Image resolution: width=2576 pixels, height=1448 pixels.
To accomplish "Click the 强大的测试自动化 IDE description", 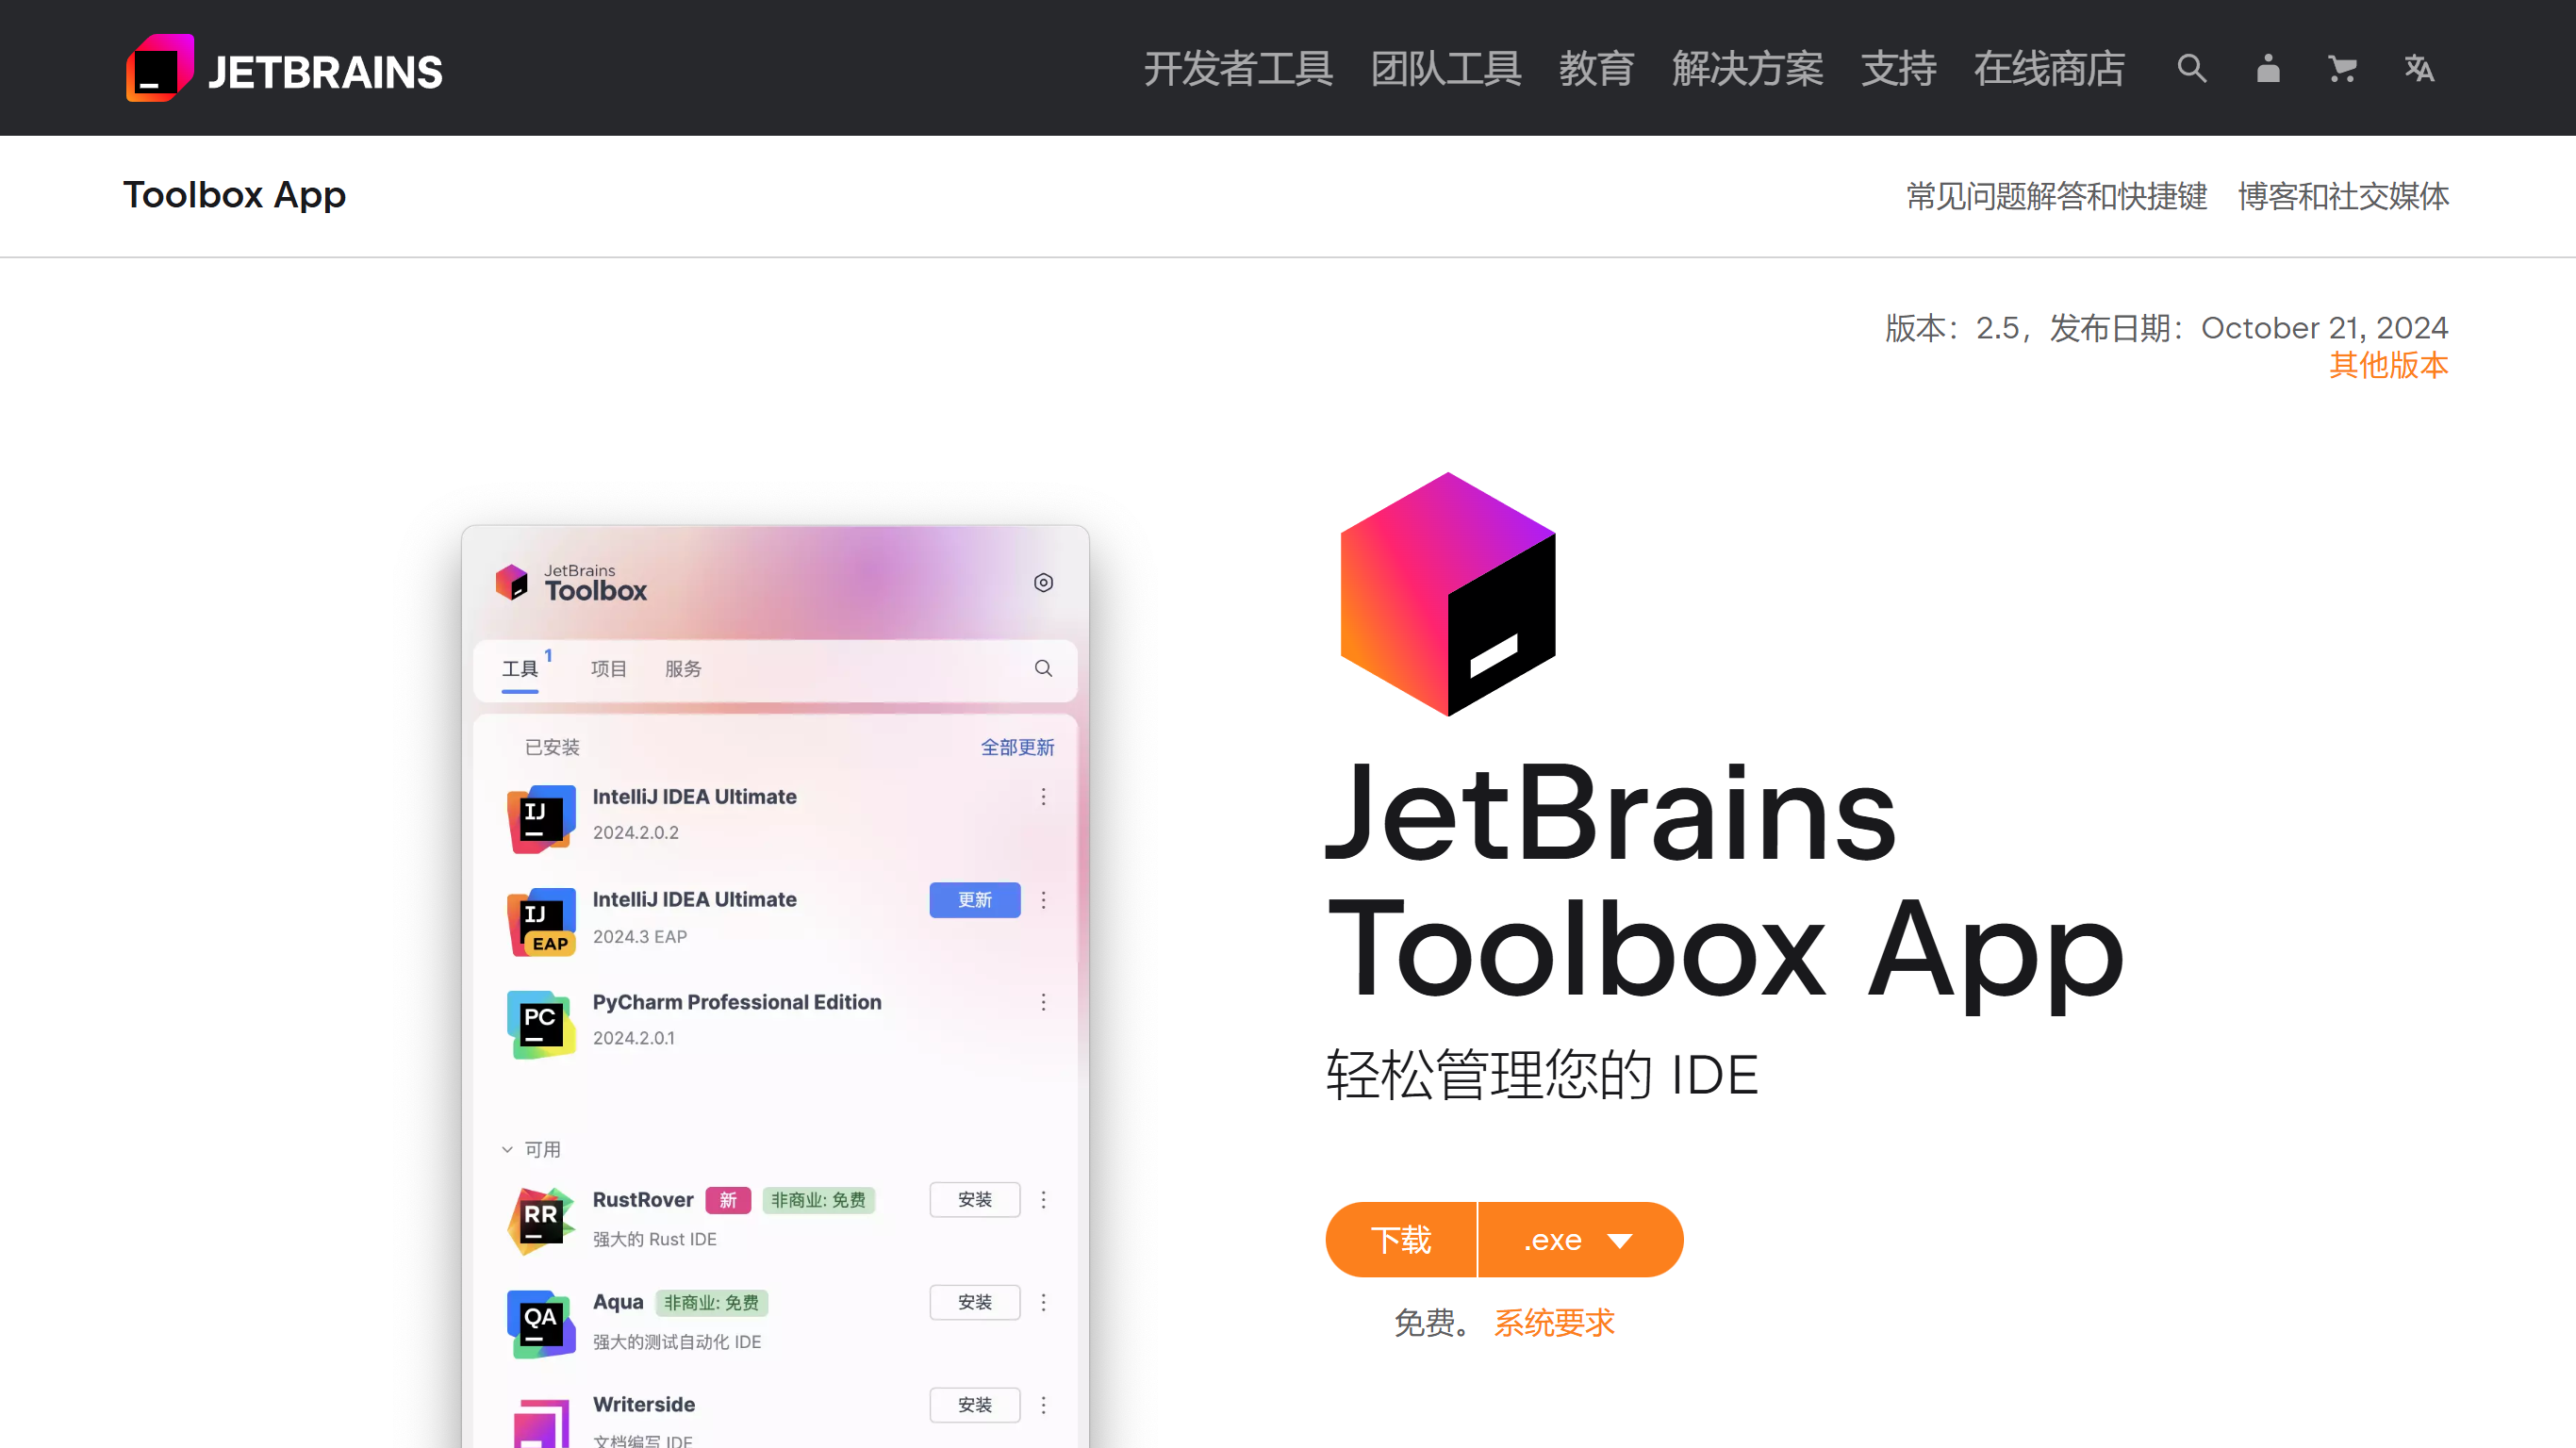I will coord(677,1342).
